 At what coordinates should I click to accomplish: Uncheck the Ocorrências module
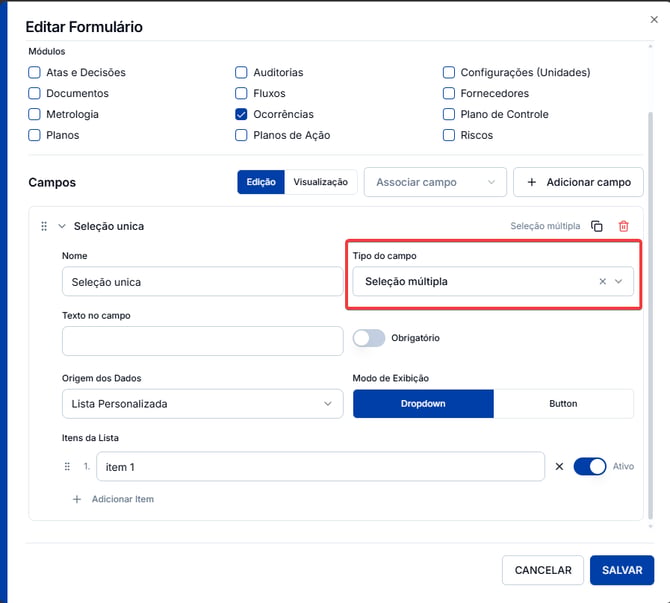point(241,114)
